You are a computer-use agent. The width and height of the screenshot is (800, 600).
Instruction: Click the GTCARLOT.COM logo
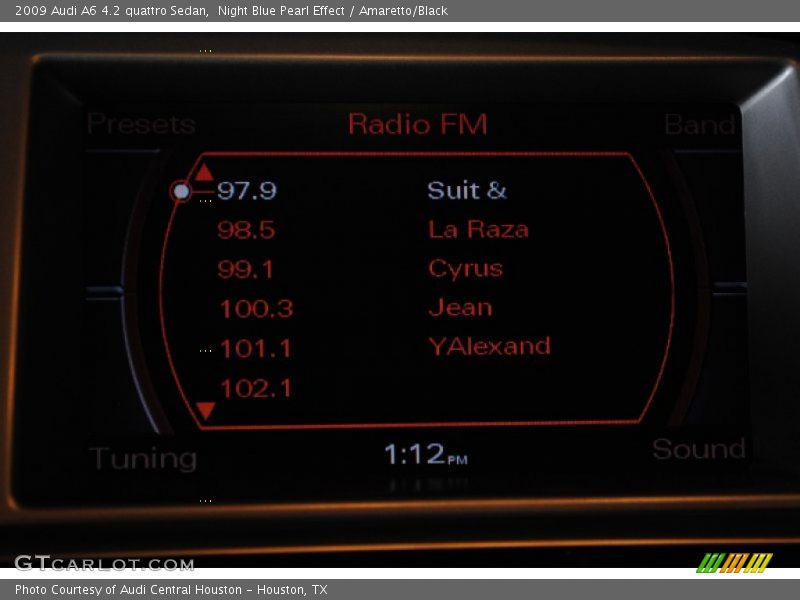pyautogui.click(x=105, y=563)
